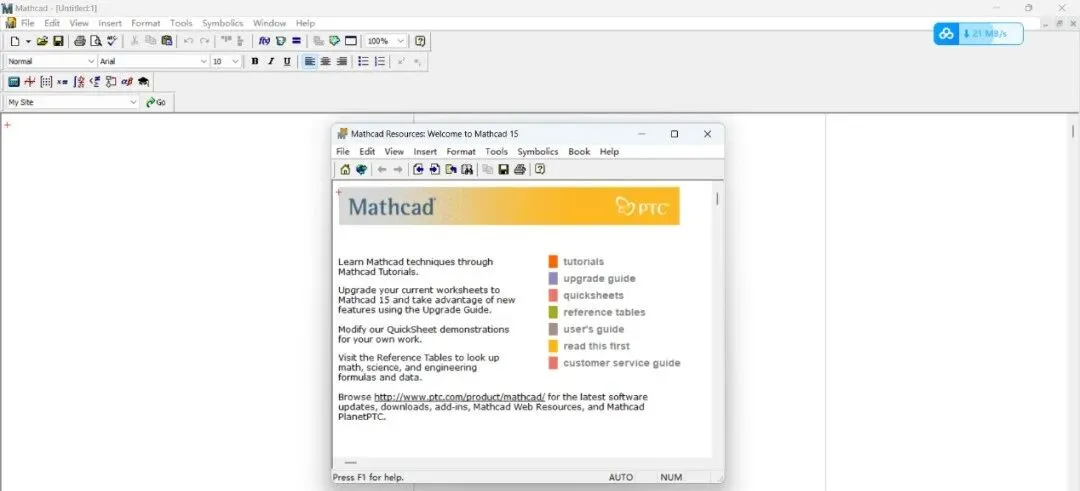
Task: Toggle the bulleted list button
Action: pos(364,61)
